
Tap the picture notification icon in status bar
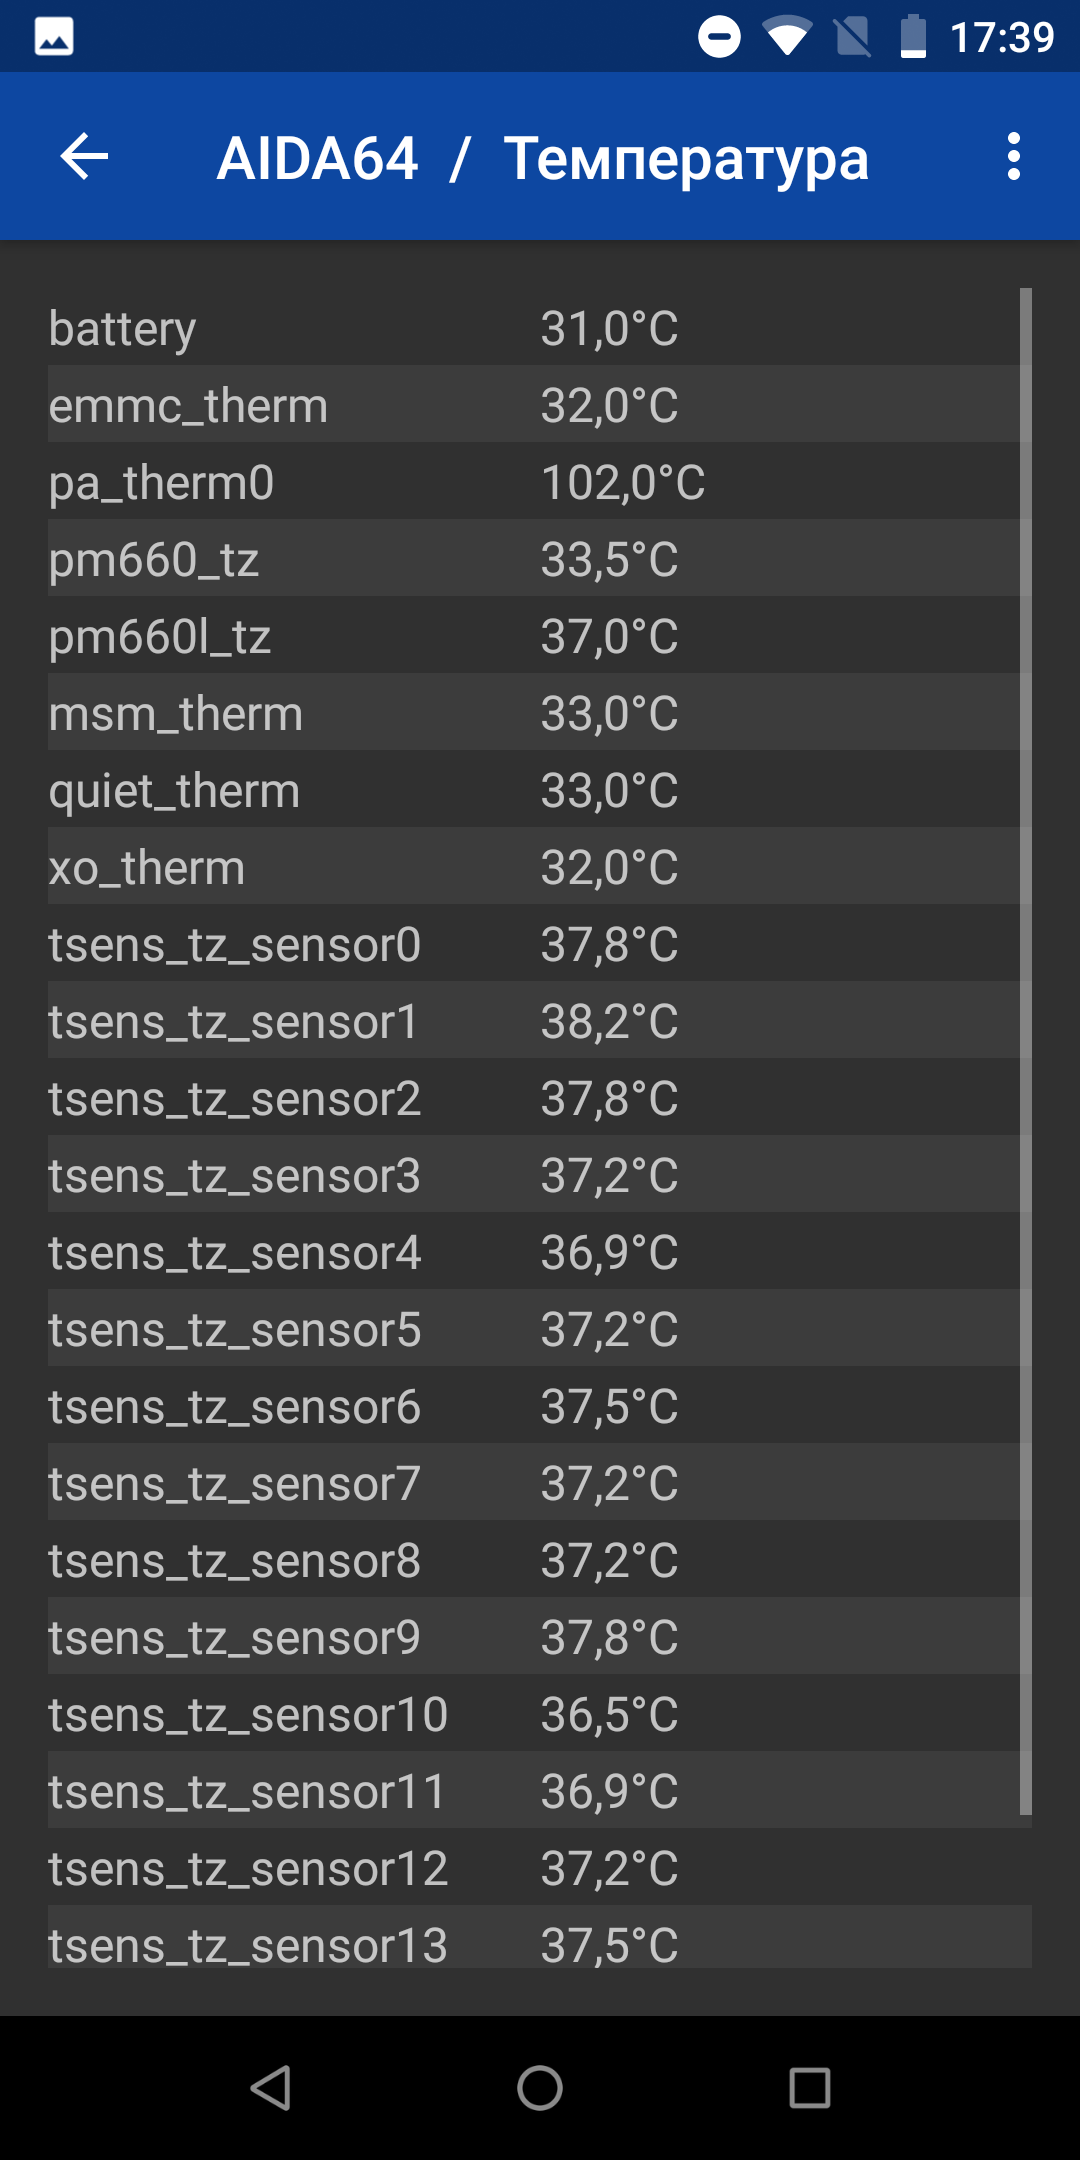(x=54, y=37)
